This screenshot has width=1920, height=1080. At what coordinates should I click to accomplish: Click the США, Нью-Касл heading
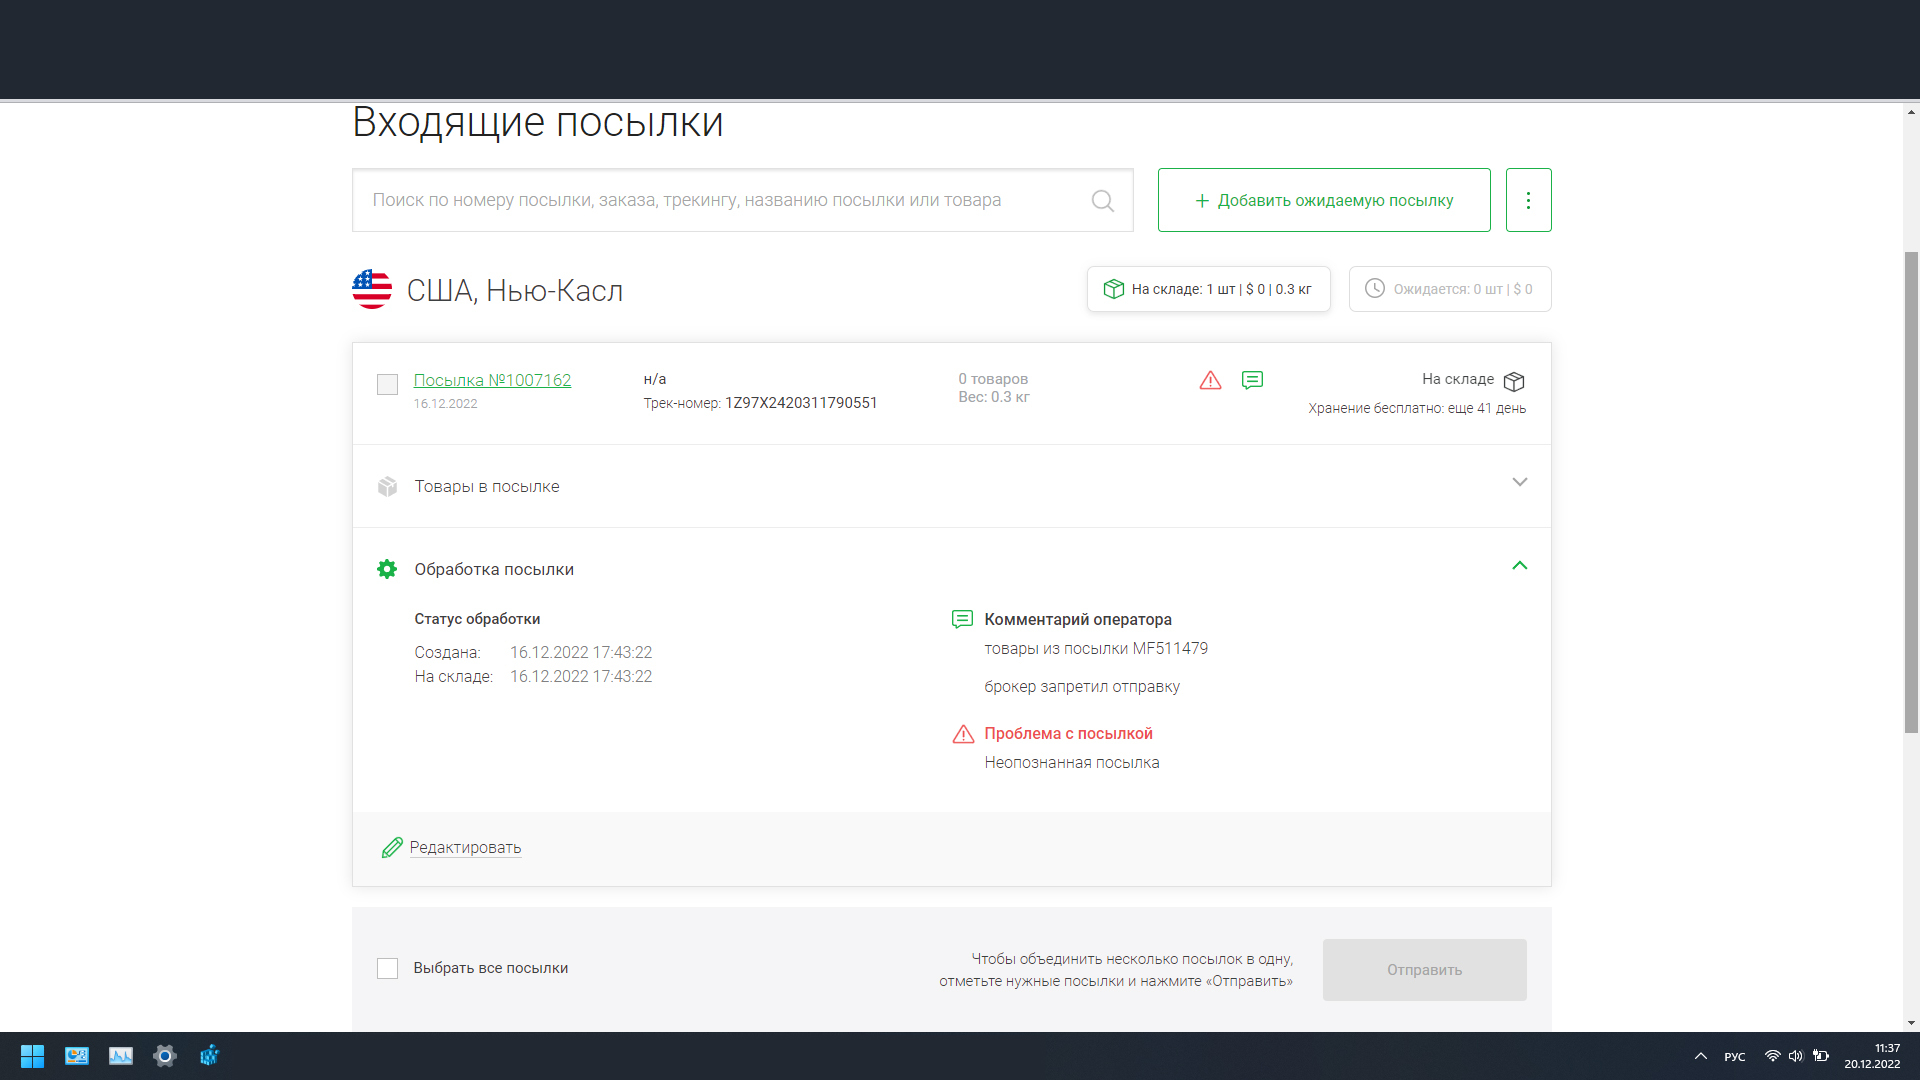[515, 291]
